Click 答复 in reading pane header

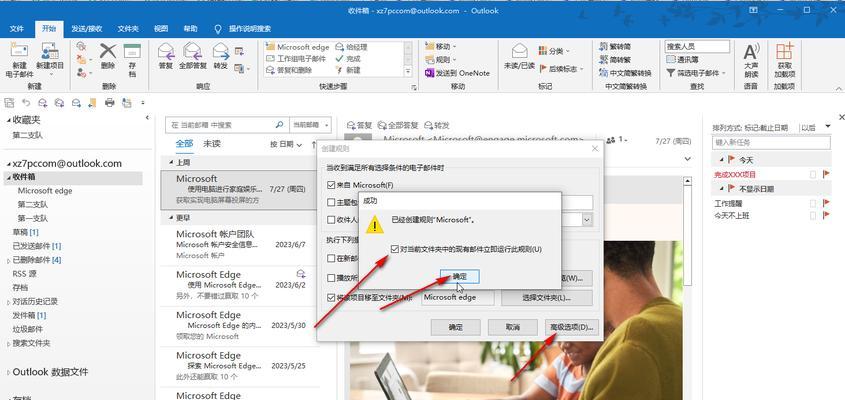[359, 125]
